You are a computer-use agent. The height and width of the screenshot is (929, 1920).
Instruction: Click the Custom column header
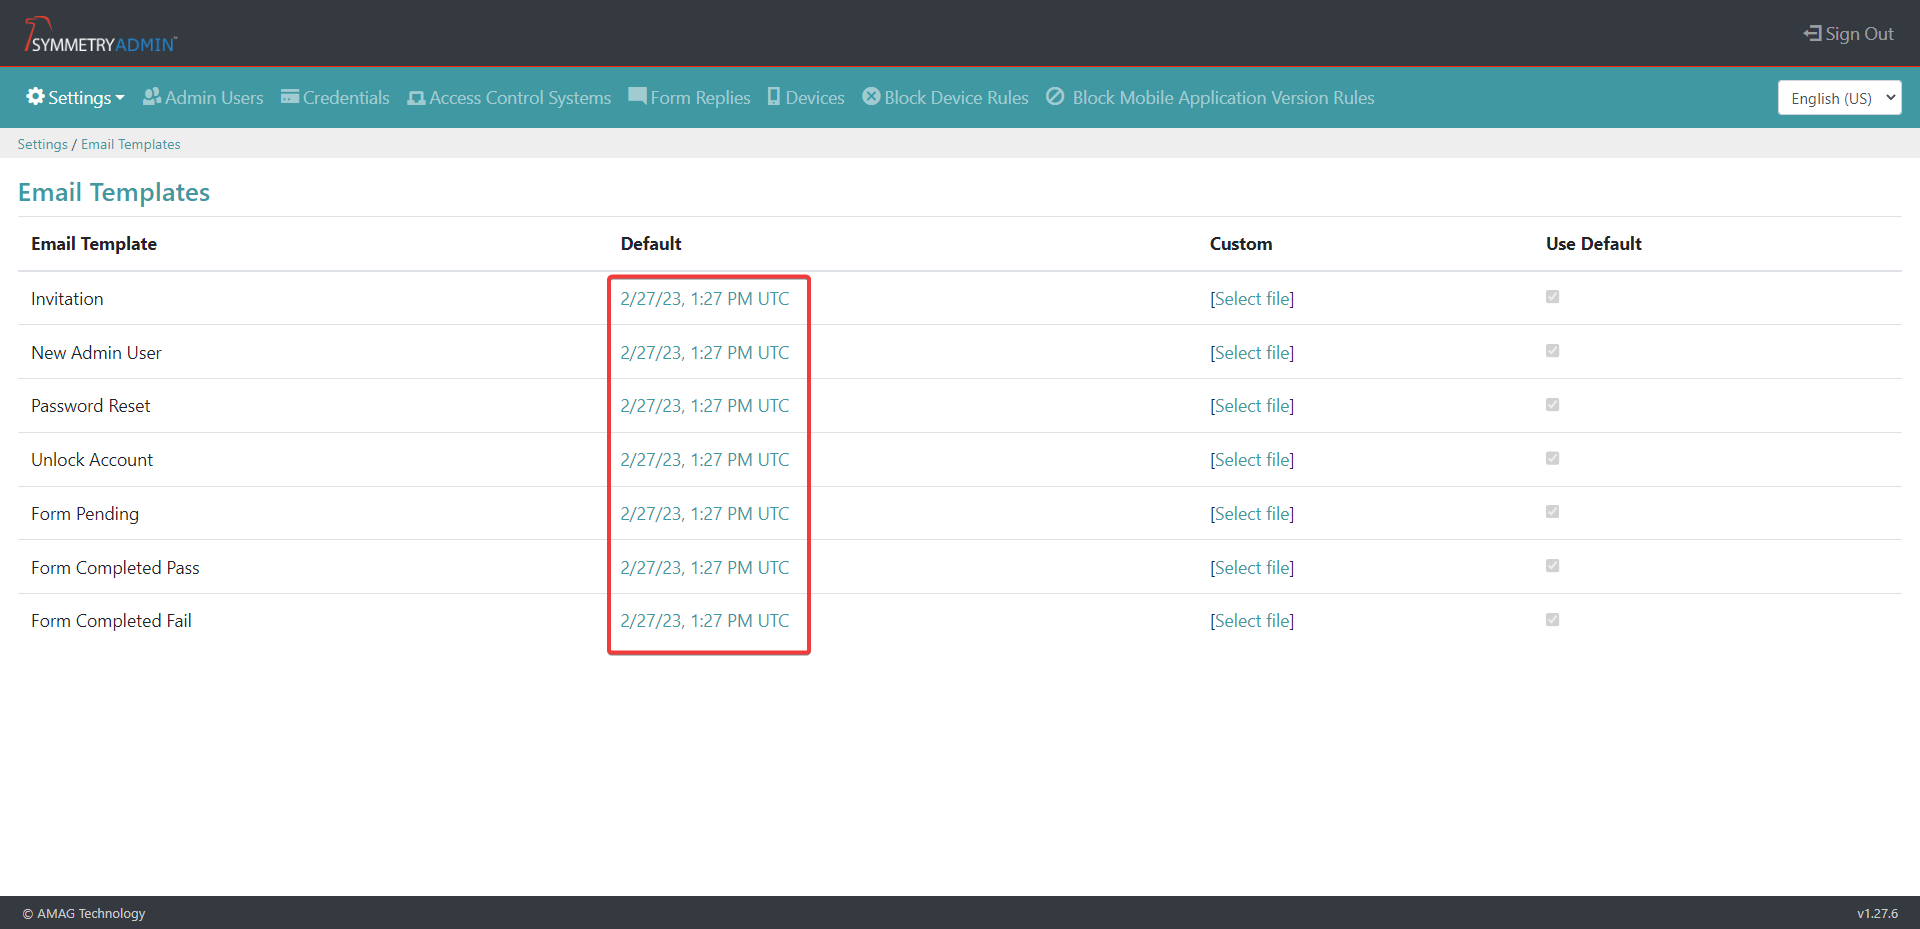(x=1241, y=243)
